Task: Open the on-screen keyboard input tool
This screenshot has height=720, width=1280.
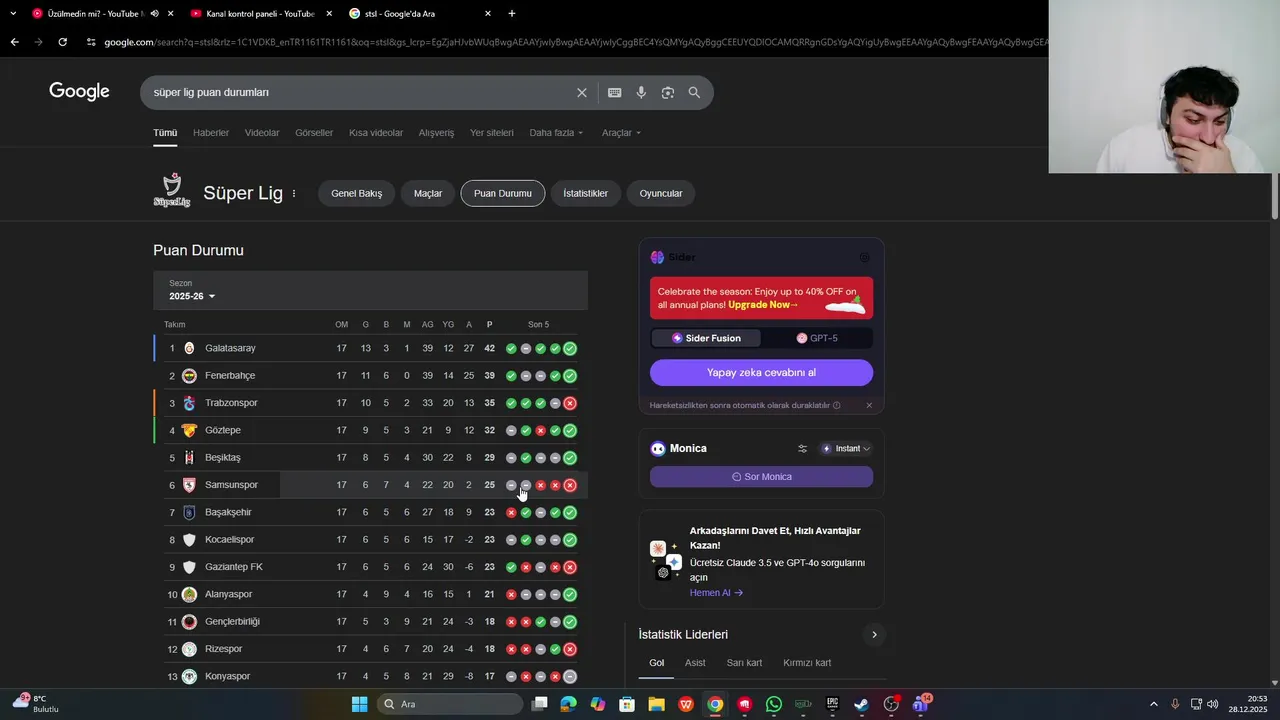Action: (x=614, y=92)
